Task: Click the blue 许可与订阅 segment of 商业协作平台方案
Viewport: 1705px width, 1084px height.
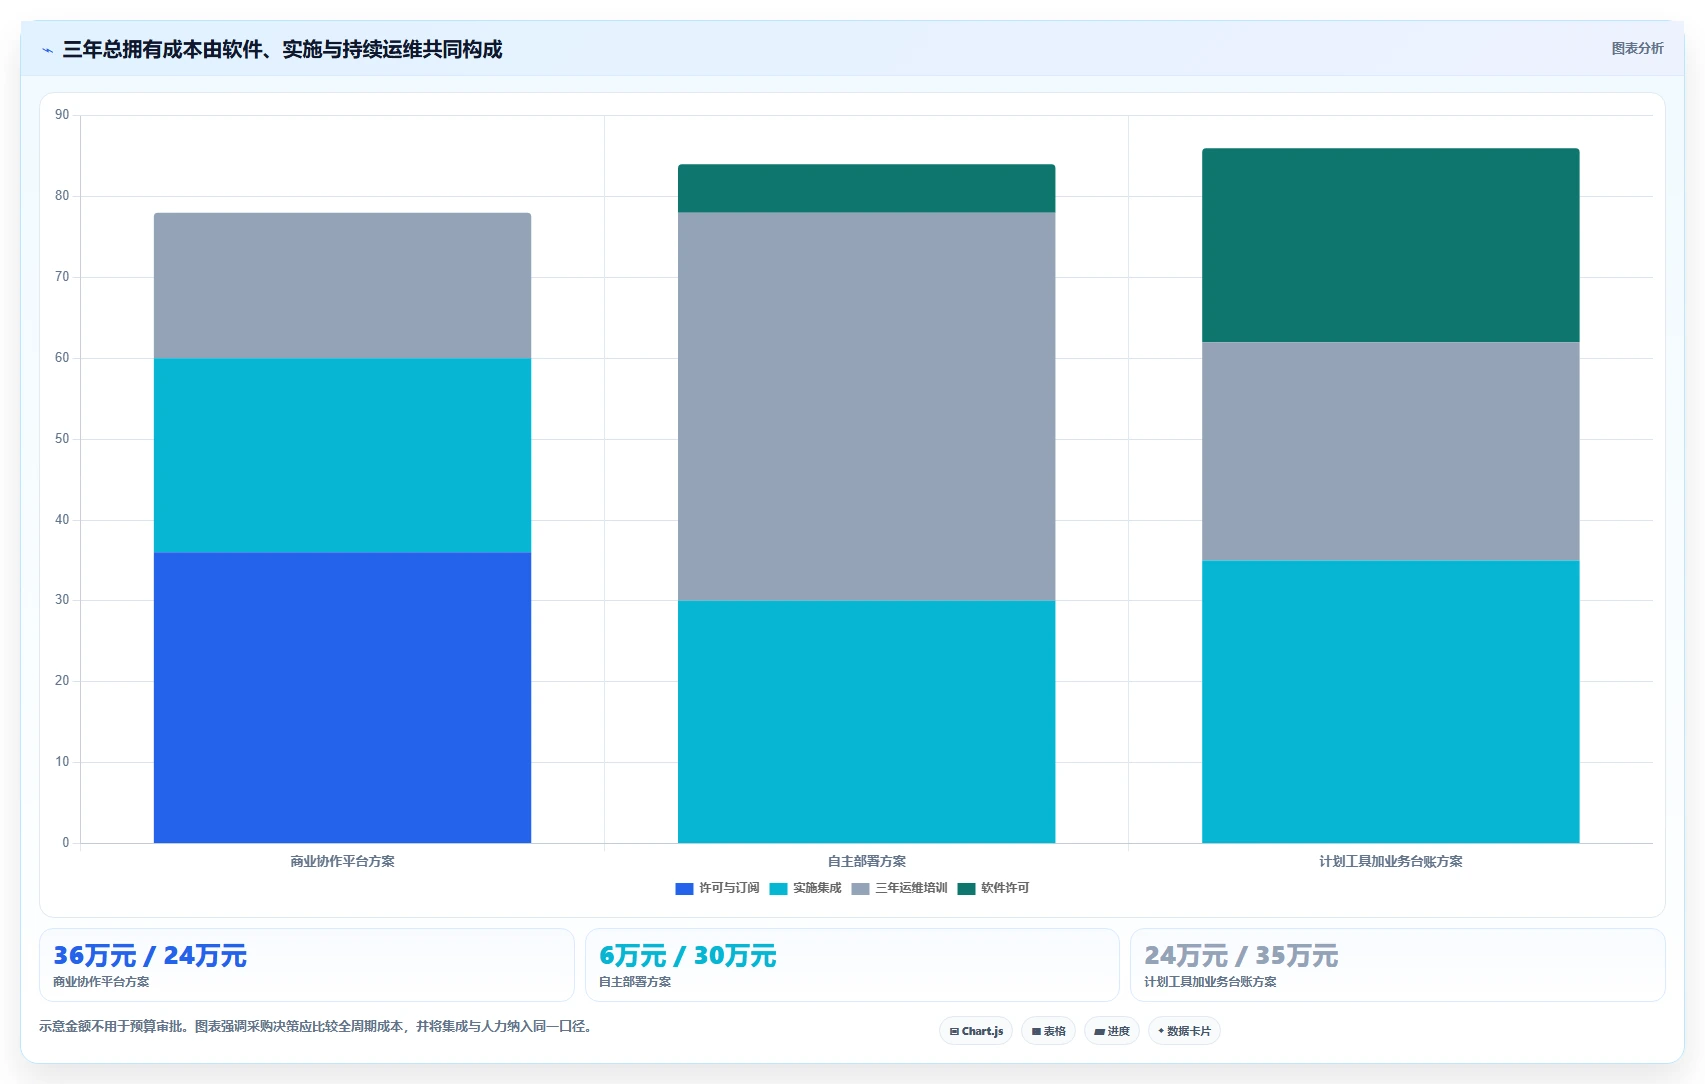Action: [x=342, y=697]
